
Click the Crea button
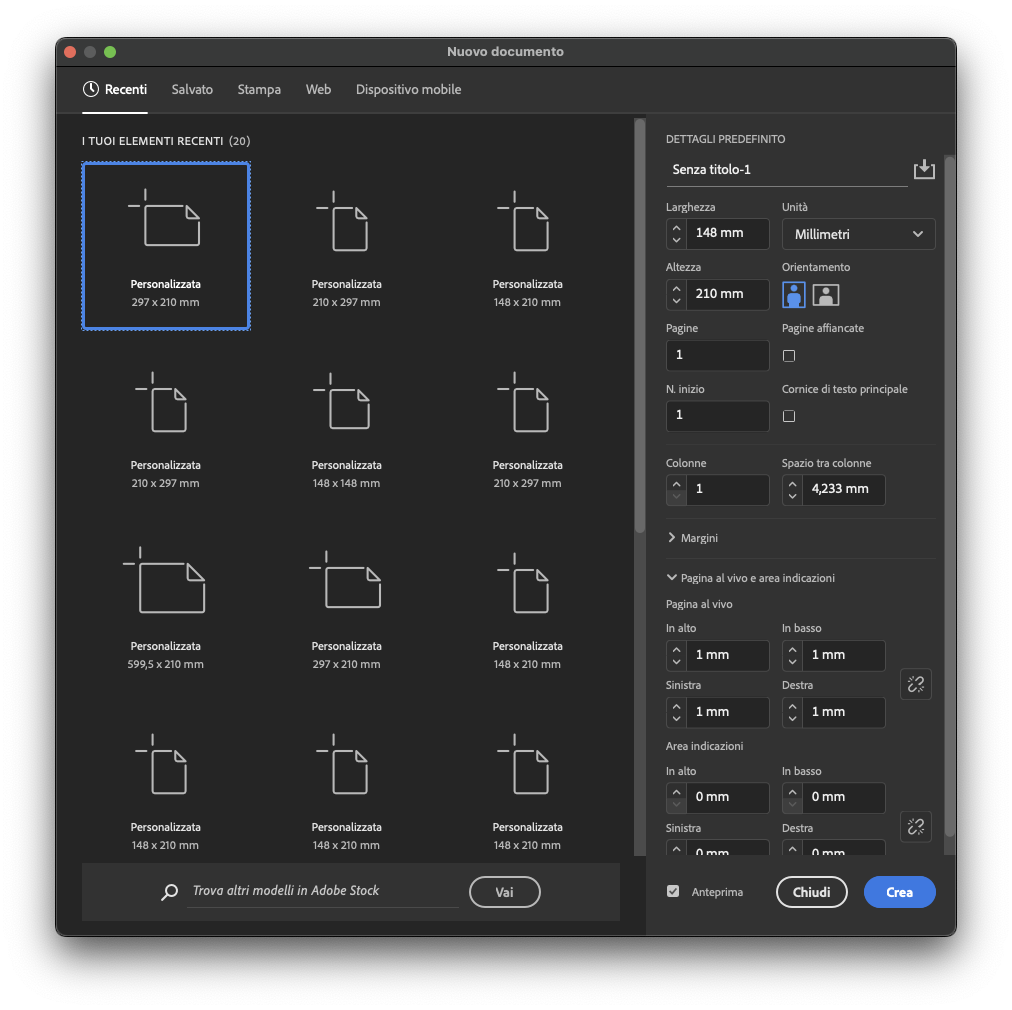[899, 892]
